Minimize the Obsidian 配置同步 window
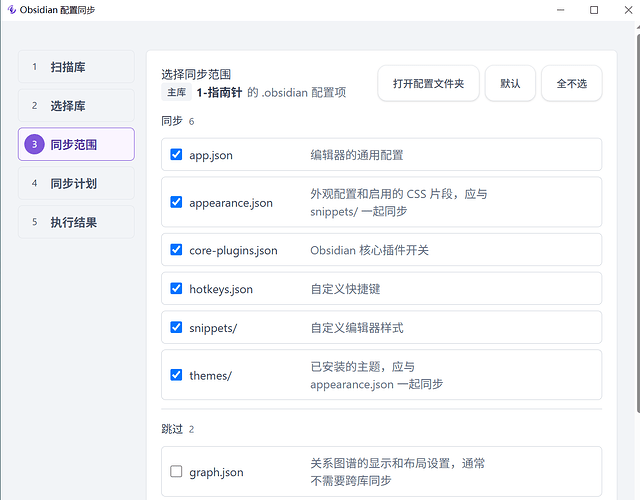Viewport: 640px width, 500px height. click(x=560, y=10)
